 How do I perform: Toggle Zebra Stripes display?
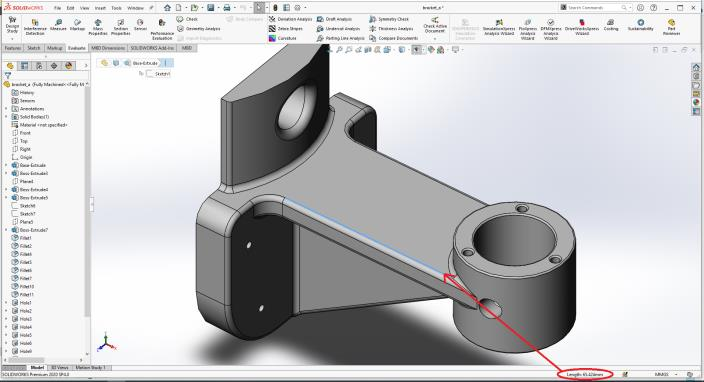click(286, 28)
